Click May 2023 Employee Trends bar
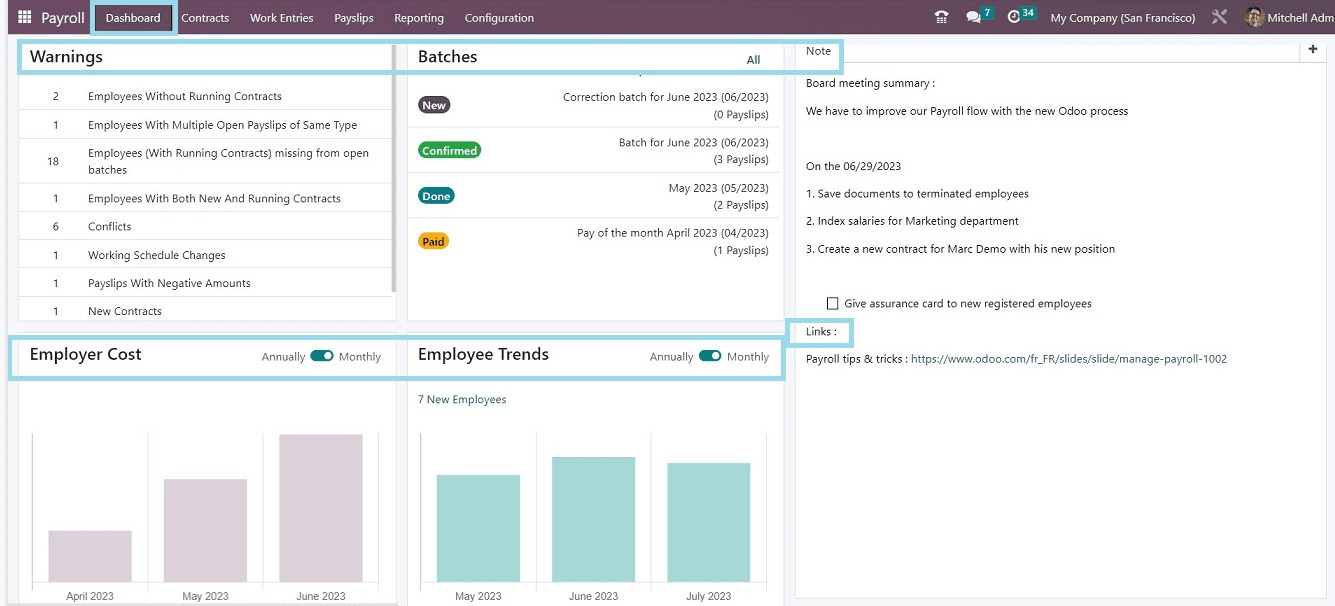This screenshot has height=606, width=1335. 478,528
